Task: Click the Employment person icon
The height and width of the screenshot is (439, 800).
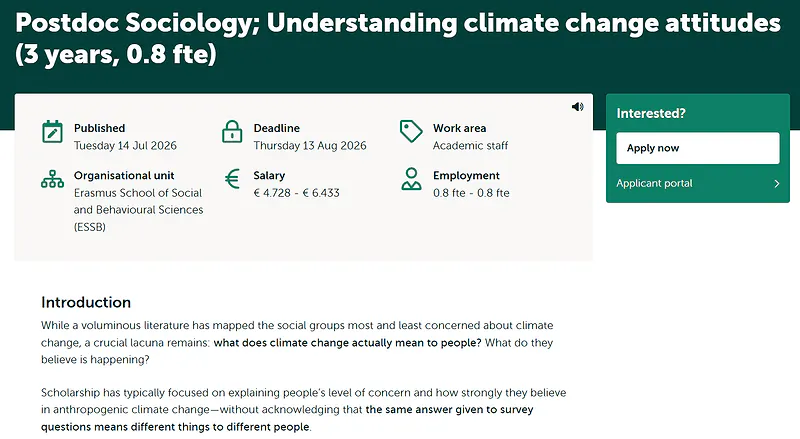Action: [411, 179]
